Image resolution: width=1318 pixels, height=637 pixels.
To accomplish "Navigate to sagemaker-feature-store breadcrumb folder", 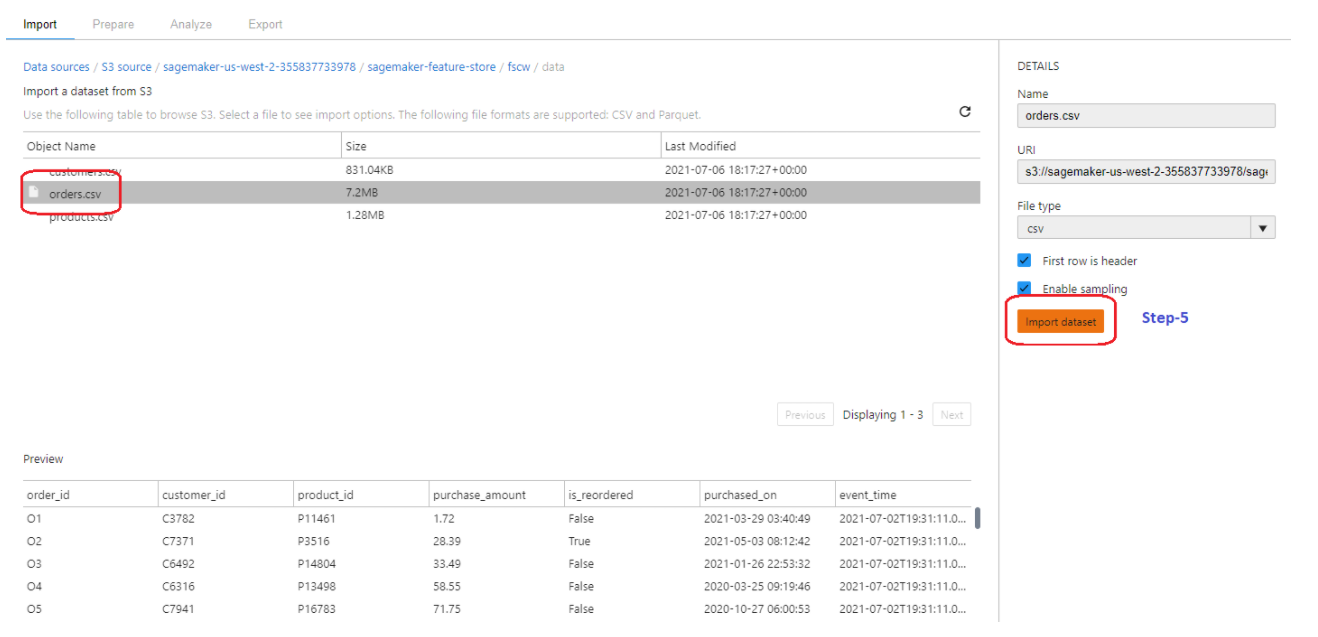I will coord(431,67).
